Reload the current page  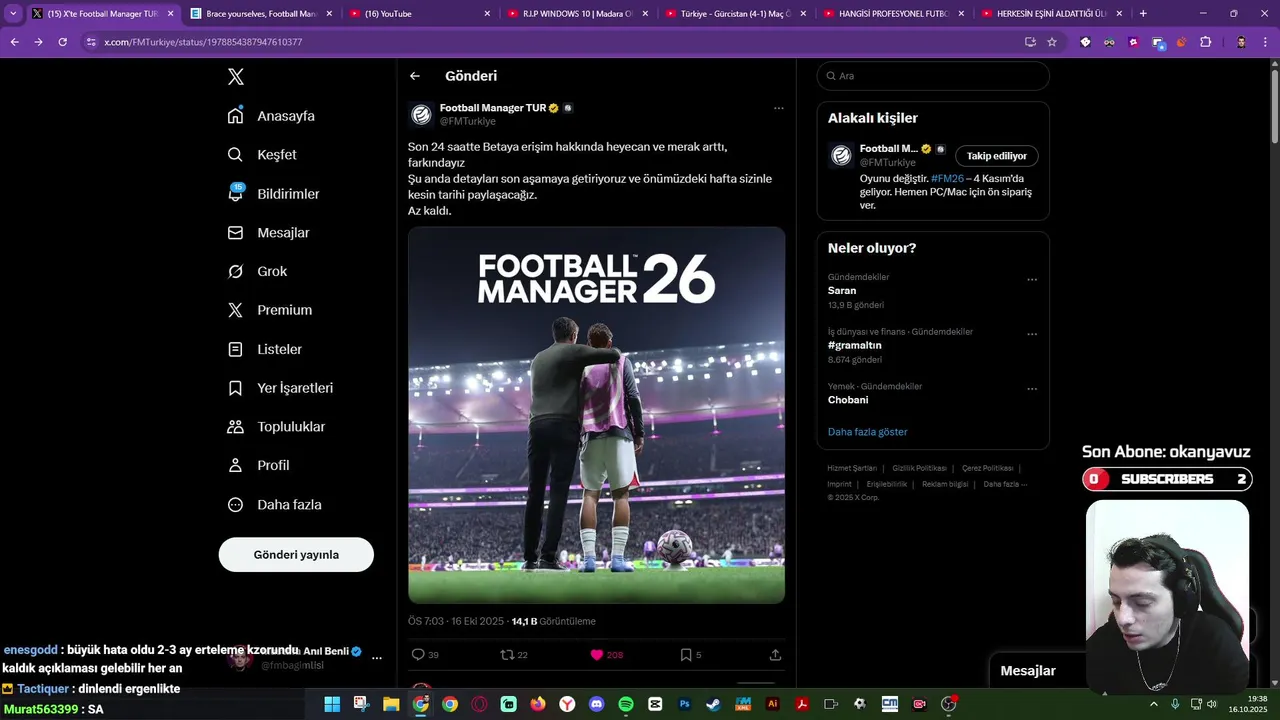[62, 42]
